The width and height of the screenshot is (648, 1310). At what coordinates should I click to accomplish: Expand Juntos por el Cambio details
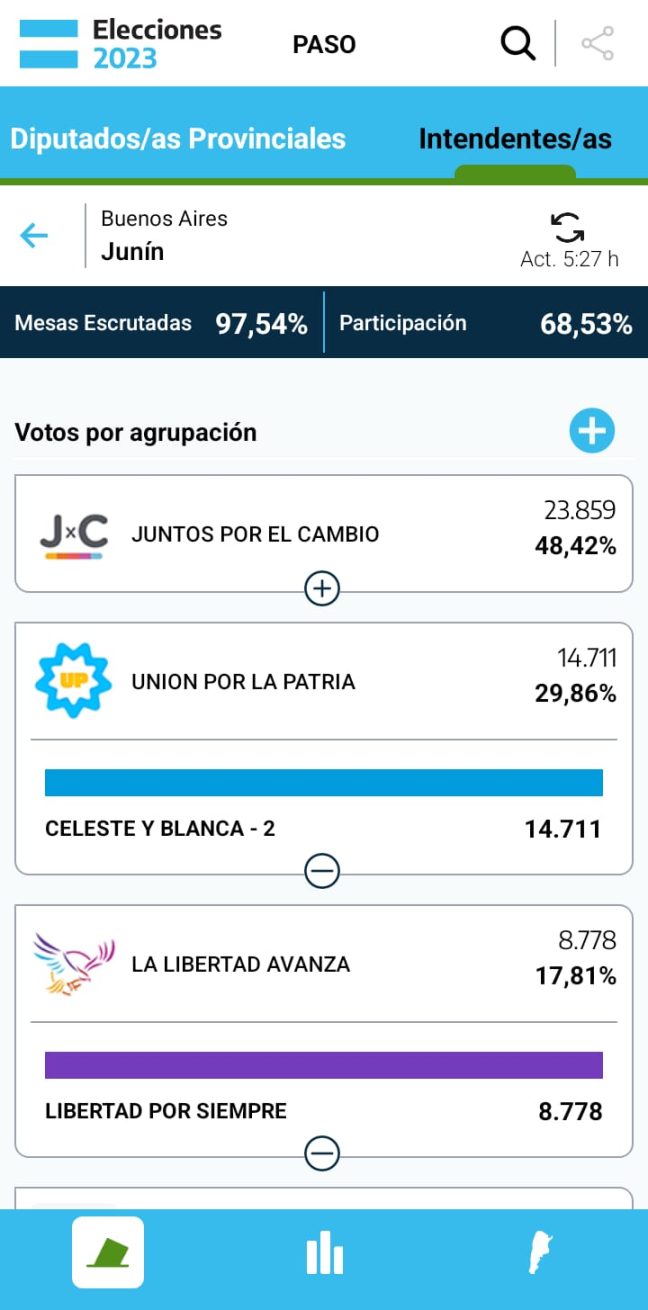pos(322,590)
